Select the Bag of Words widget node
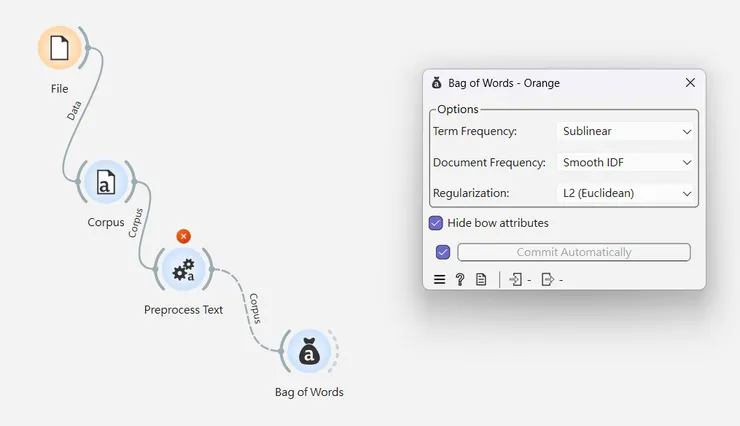The image size is (740, 426). click(x=309, y=352)
